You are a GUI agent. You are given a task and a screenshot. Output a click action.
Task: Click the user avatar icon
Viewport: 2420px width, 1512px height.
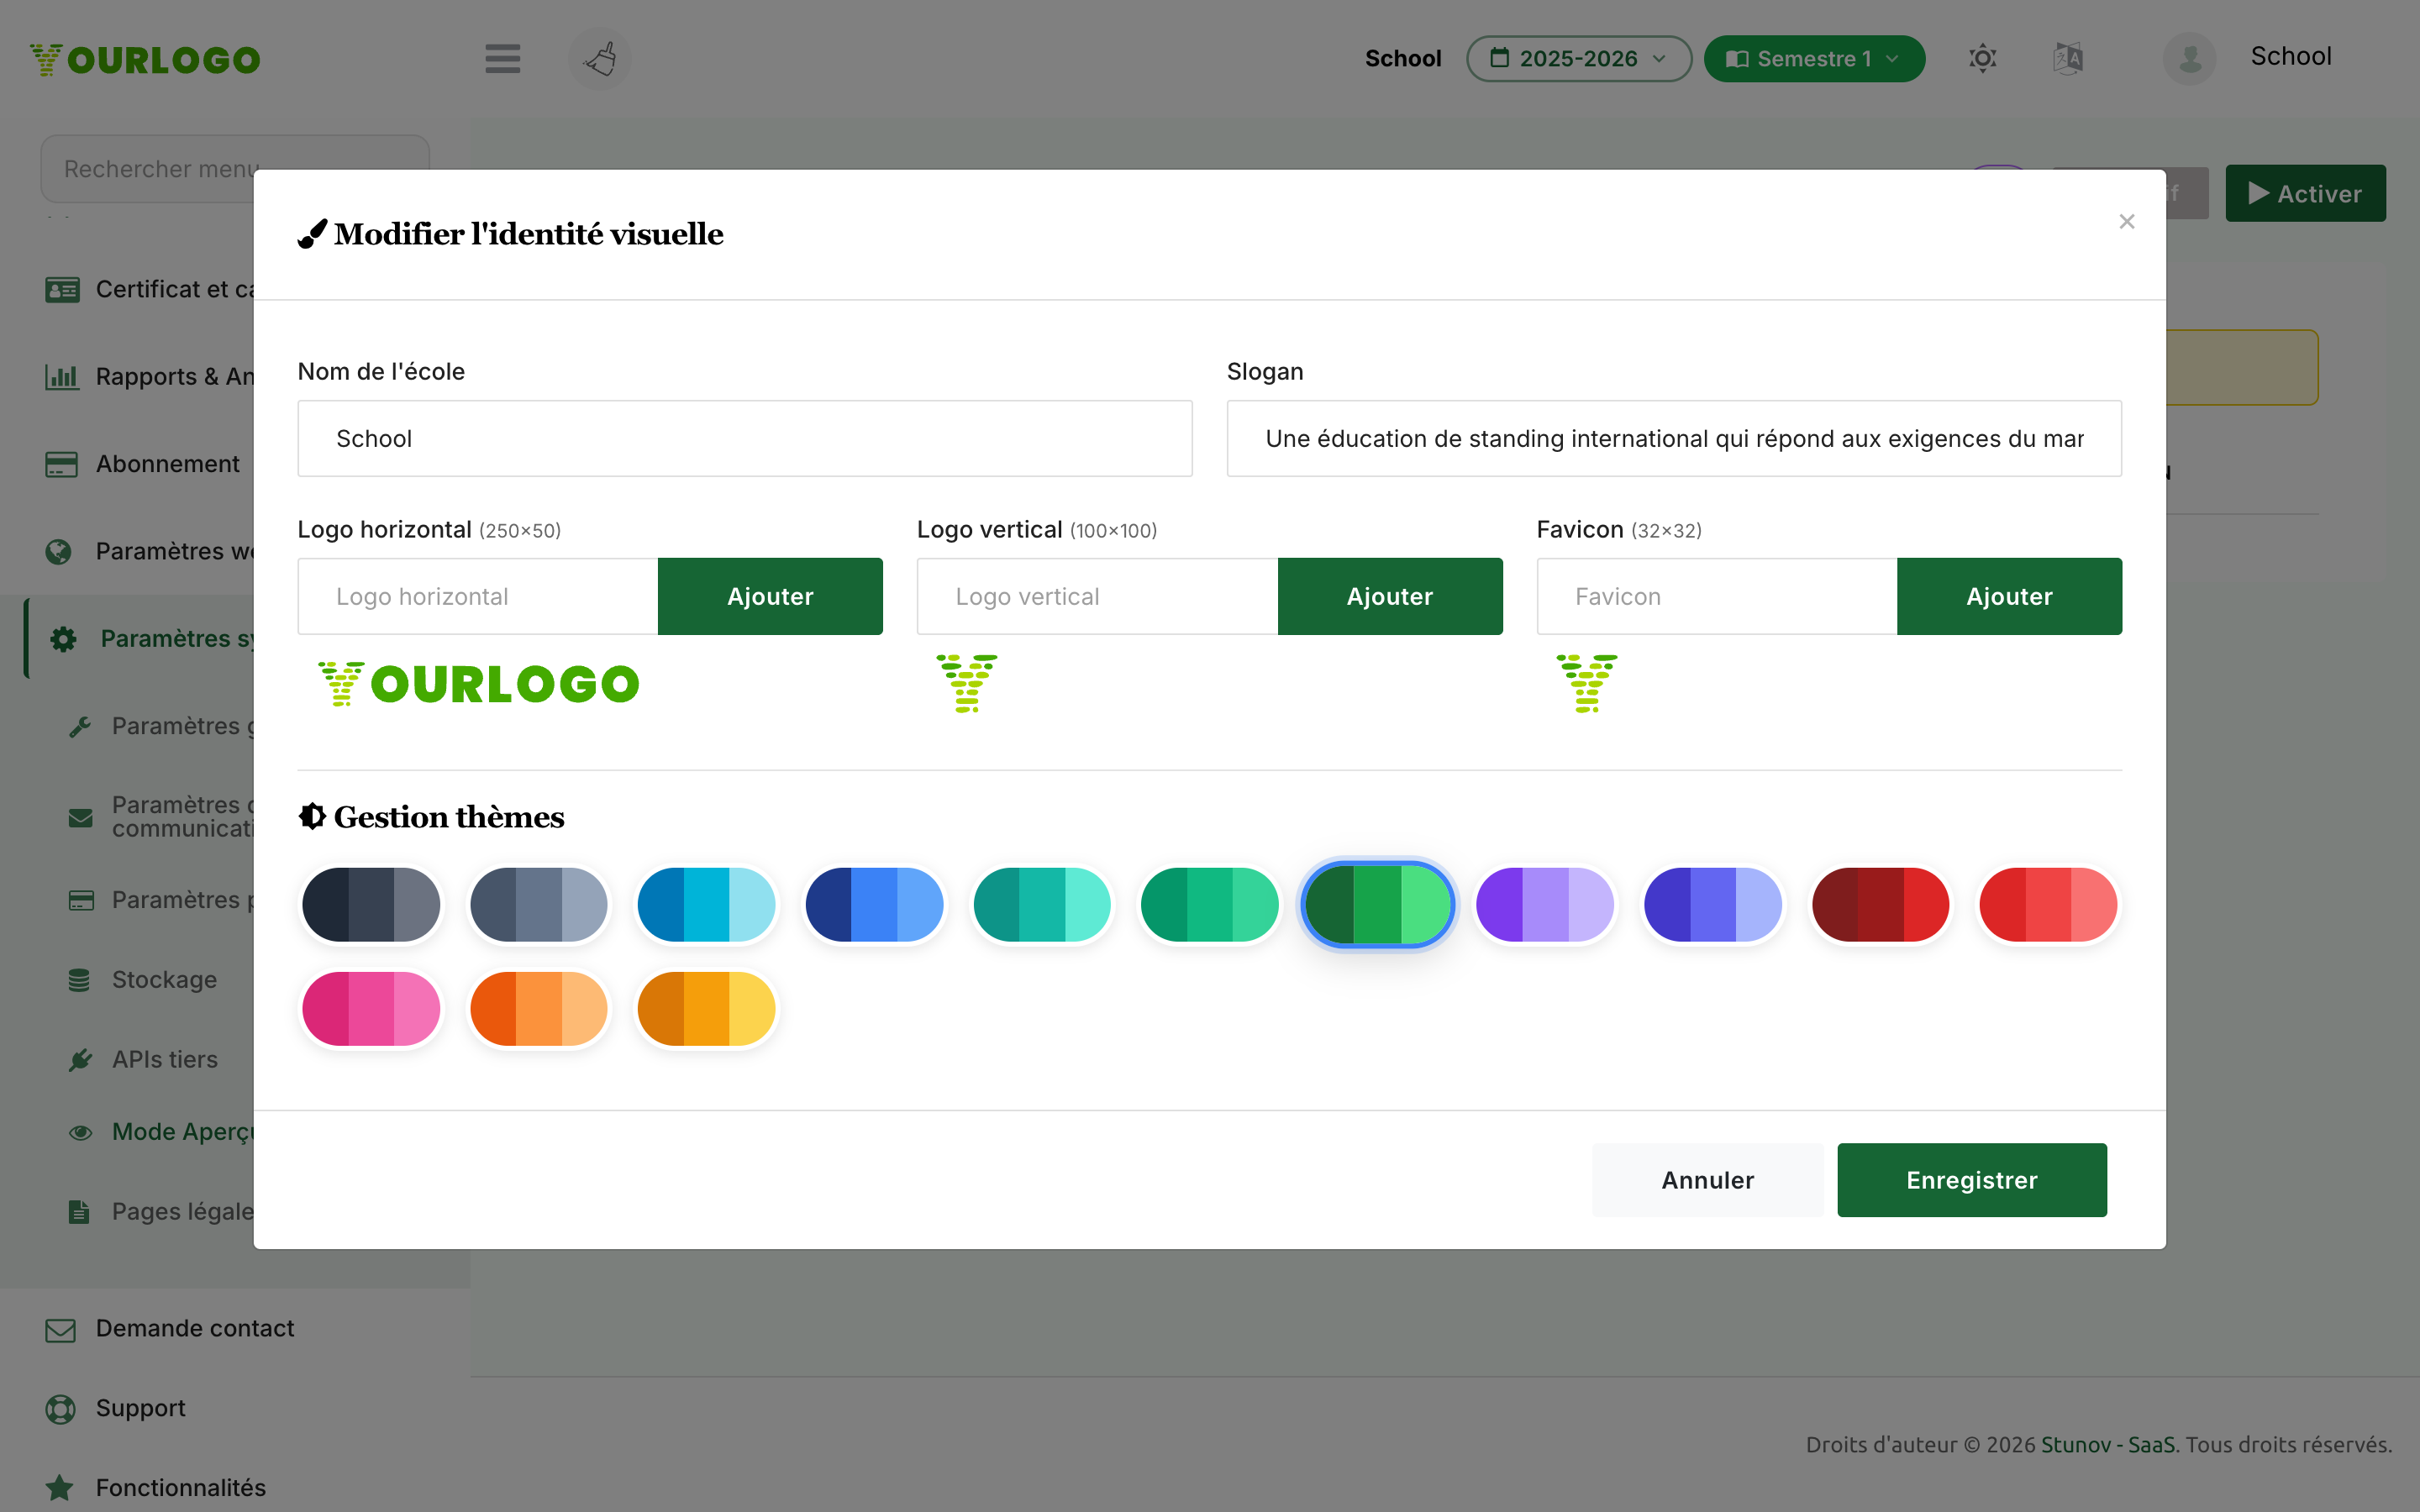tap(2189, 58)
